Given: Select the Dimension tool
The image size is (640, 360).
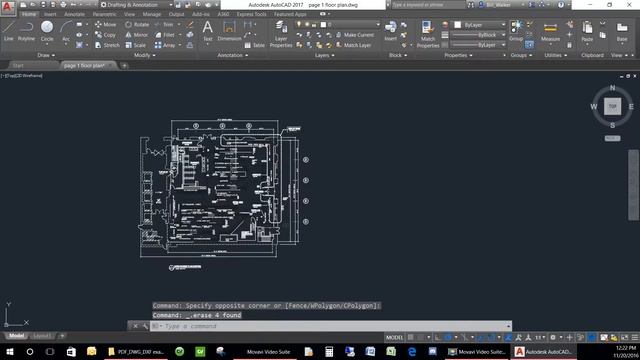Looking at the screenshot, I should point(229,31).
